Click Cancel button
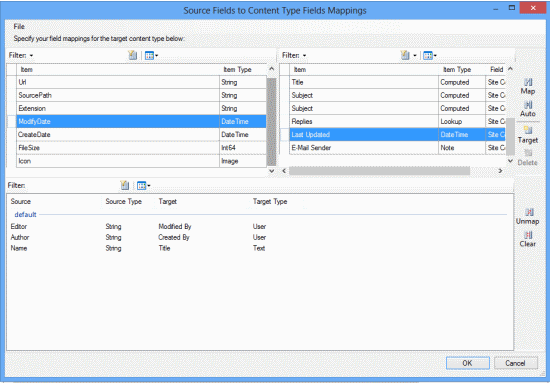The width and height of the screenshot is (553, 383). click(516, 363)
